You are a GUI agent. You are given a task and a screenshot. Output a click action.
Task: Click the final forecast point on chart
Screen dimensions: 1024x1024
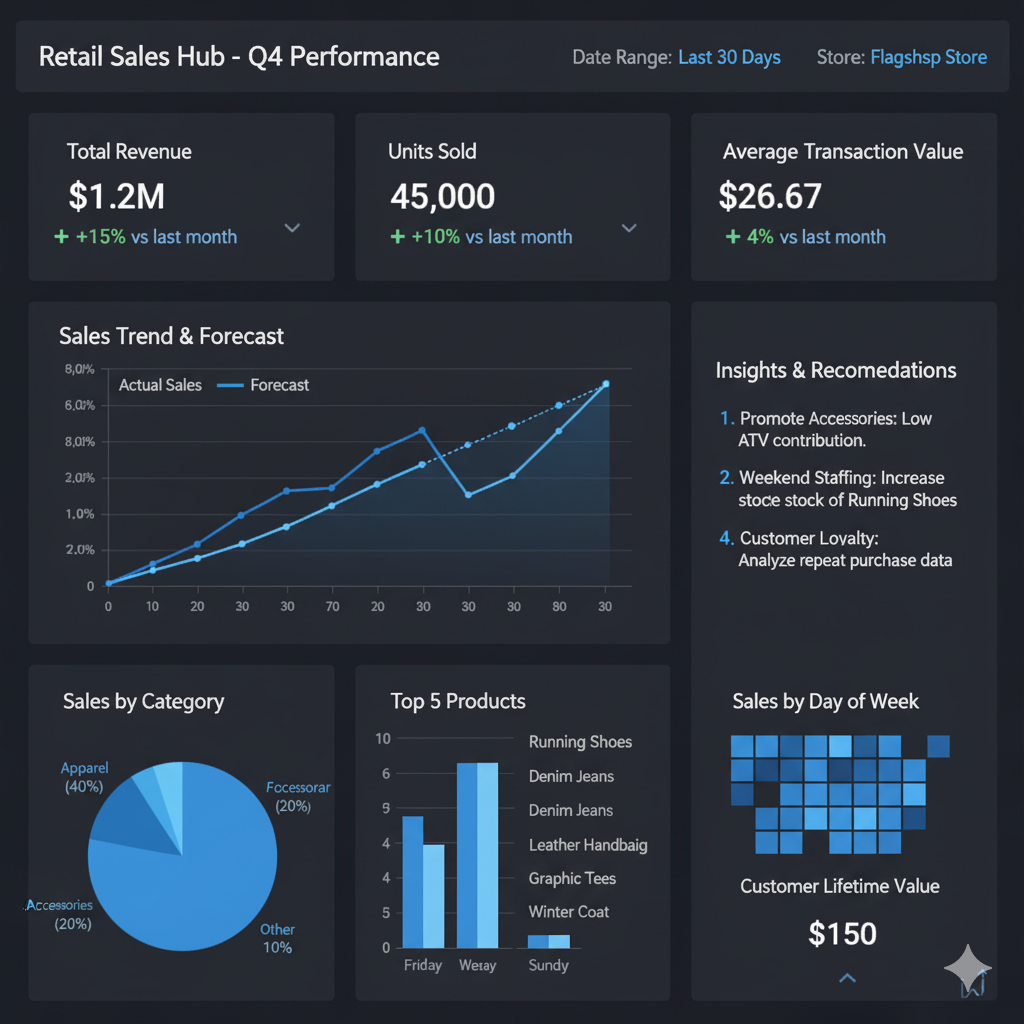coord(605,384)
